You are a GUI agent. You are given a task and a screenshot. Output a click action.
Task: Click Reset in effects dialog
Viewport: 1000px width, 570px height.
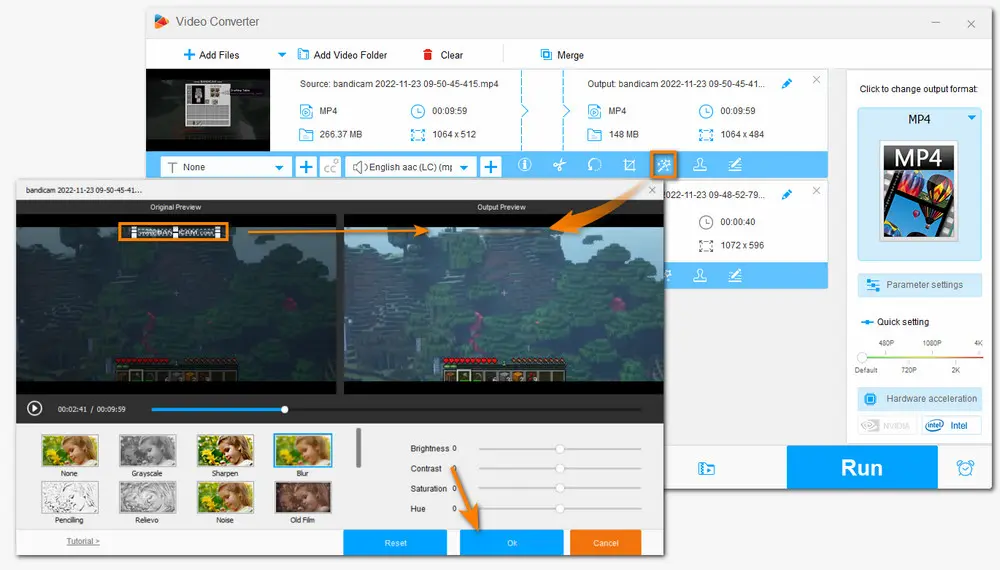(x=395, y=543)
